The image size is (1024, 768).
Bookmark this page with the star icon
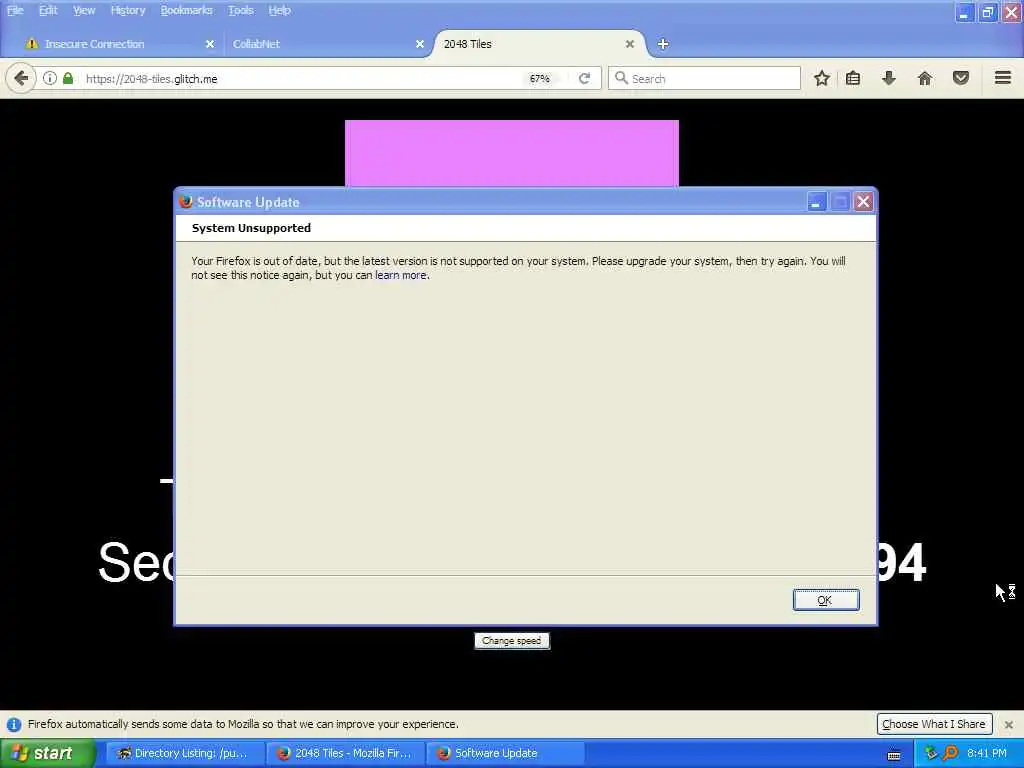(822, 78)
